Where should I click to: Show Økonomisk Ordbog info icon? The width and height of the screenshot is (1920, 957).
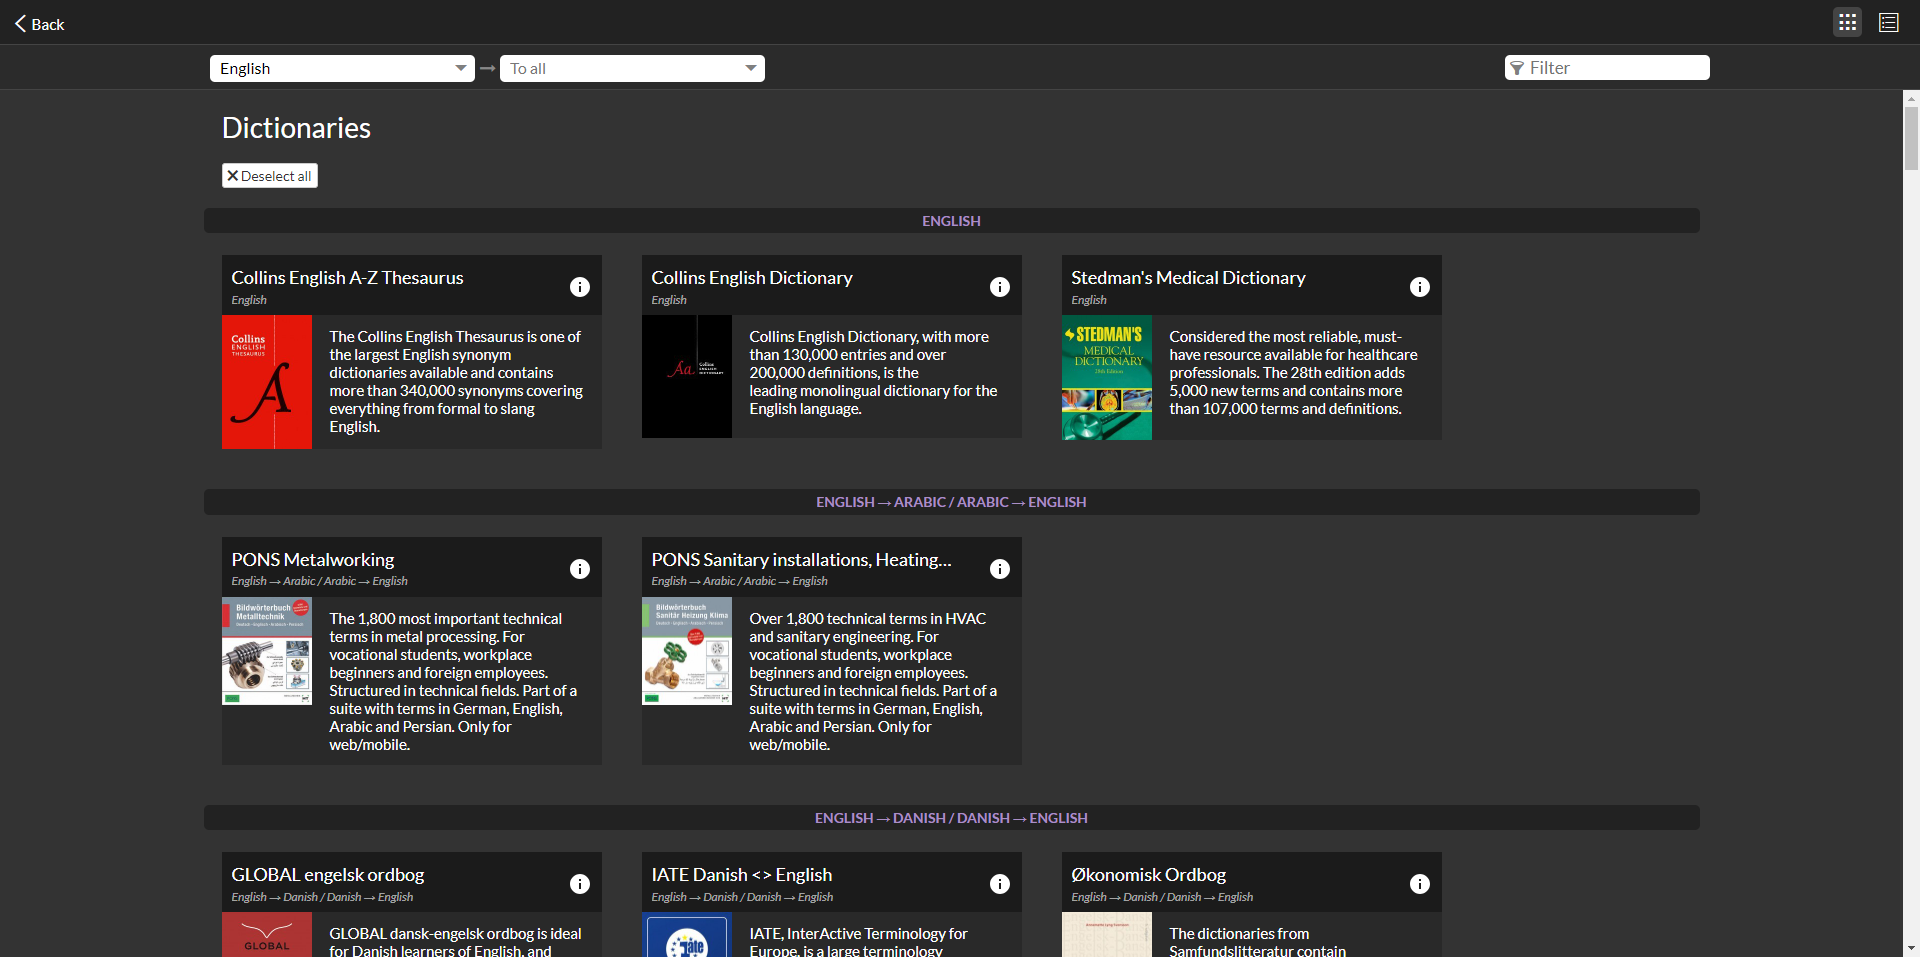pyautogui.click(x=1420, y=884)
